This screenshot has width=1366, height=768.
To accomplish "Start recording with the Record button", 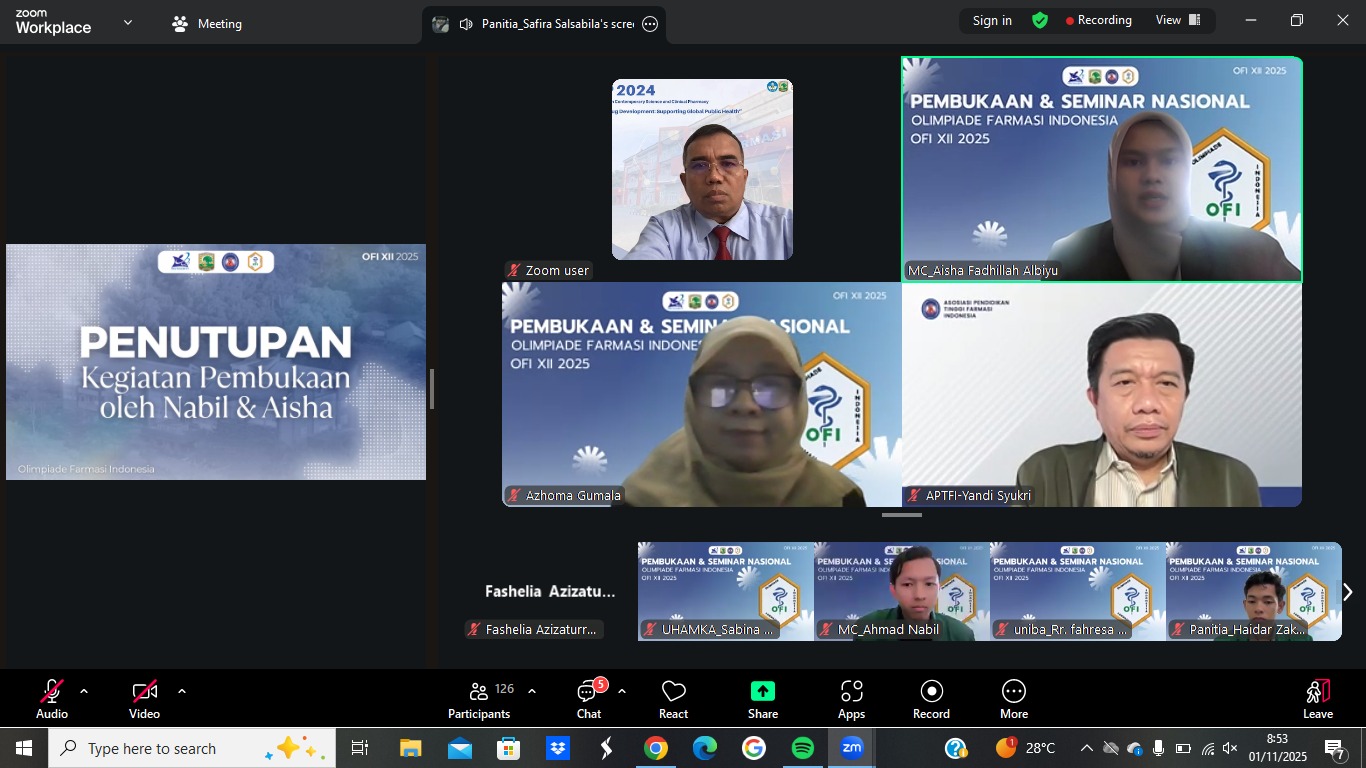I will pyautogui.click(x=931, y=699).
